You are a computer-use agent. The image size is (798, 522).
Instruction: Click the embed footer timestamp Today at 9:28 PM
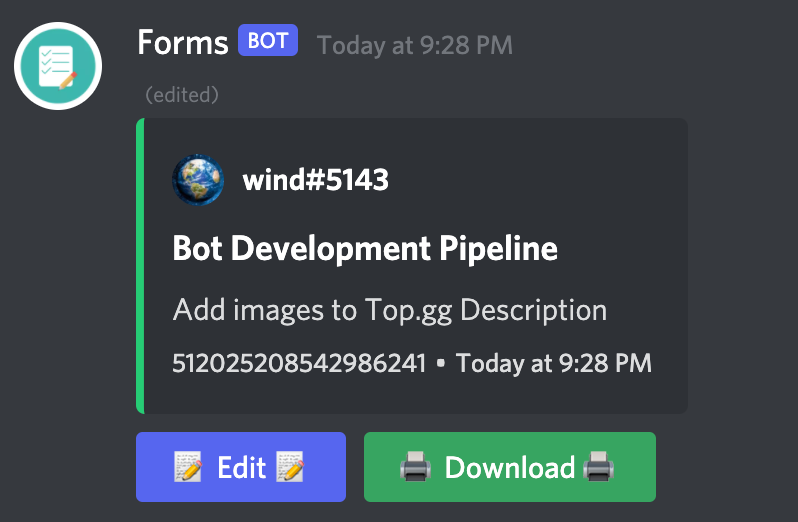(553, 363)
